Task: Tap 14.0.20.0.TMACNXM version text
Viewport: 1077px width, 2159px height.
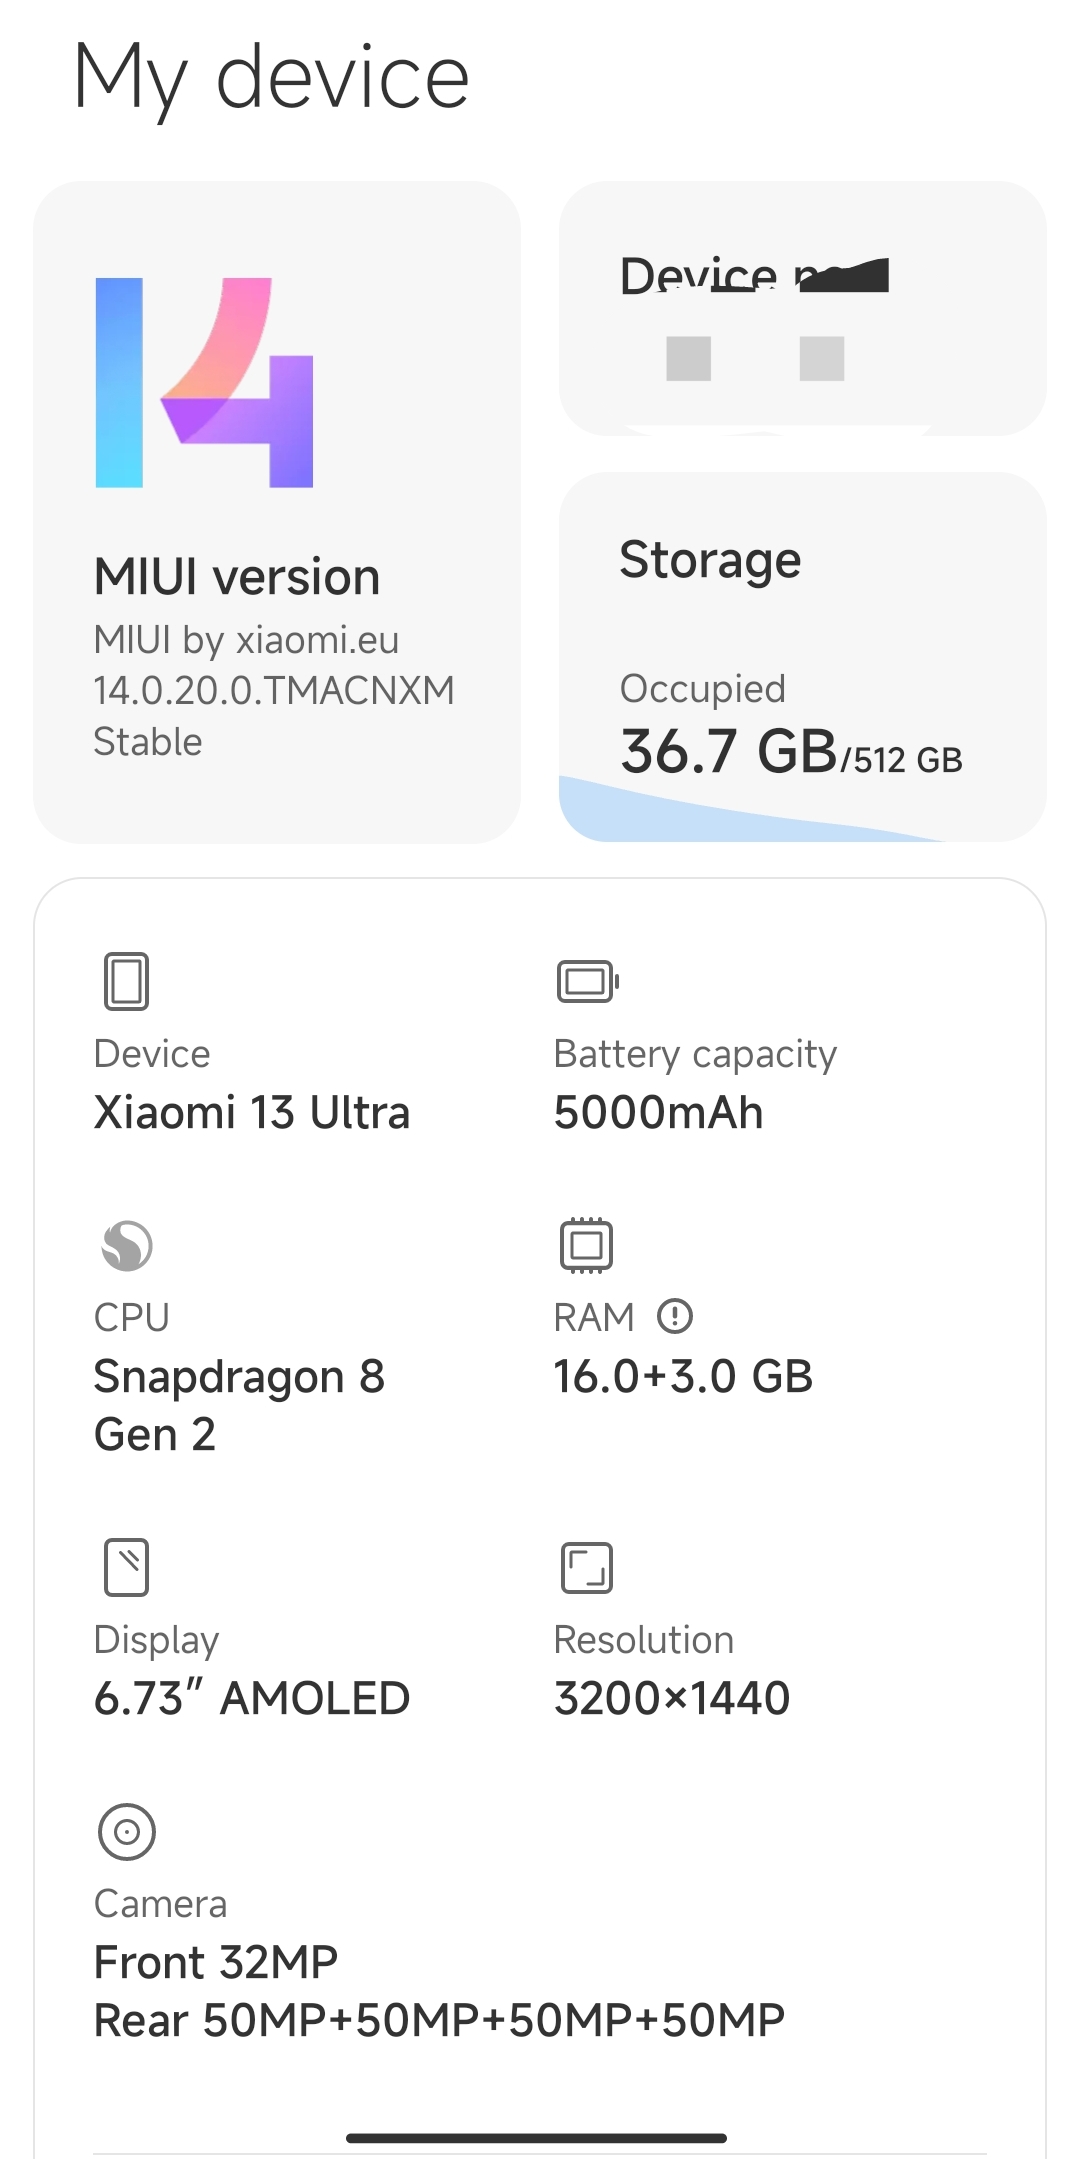Action: [274, 690]
